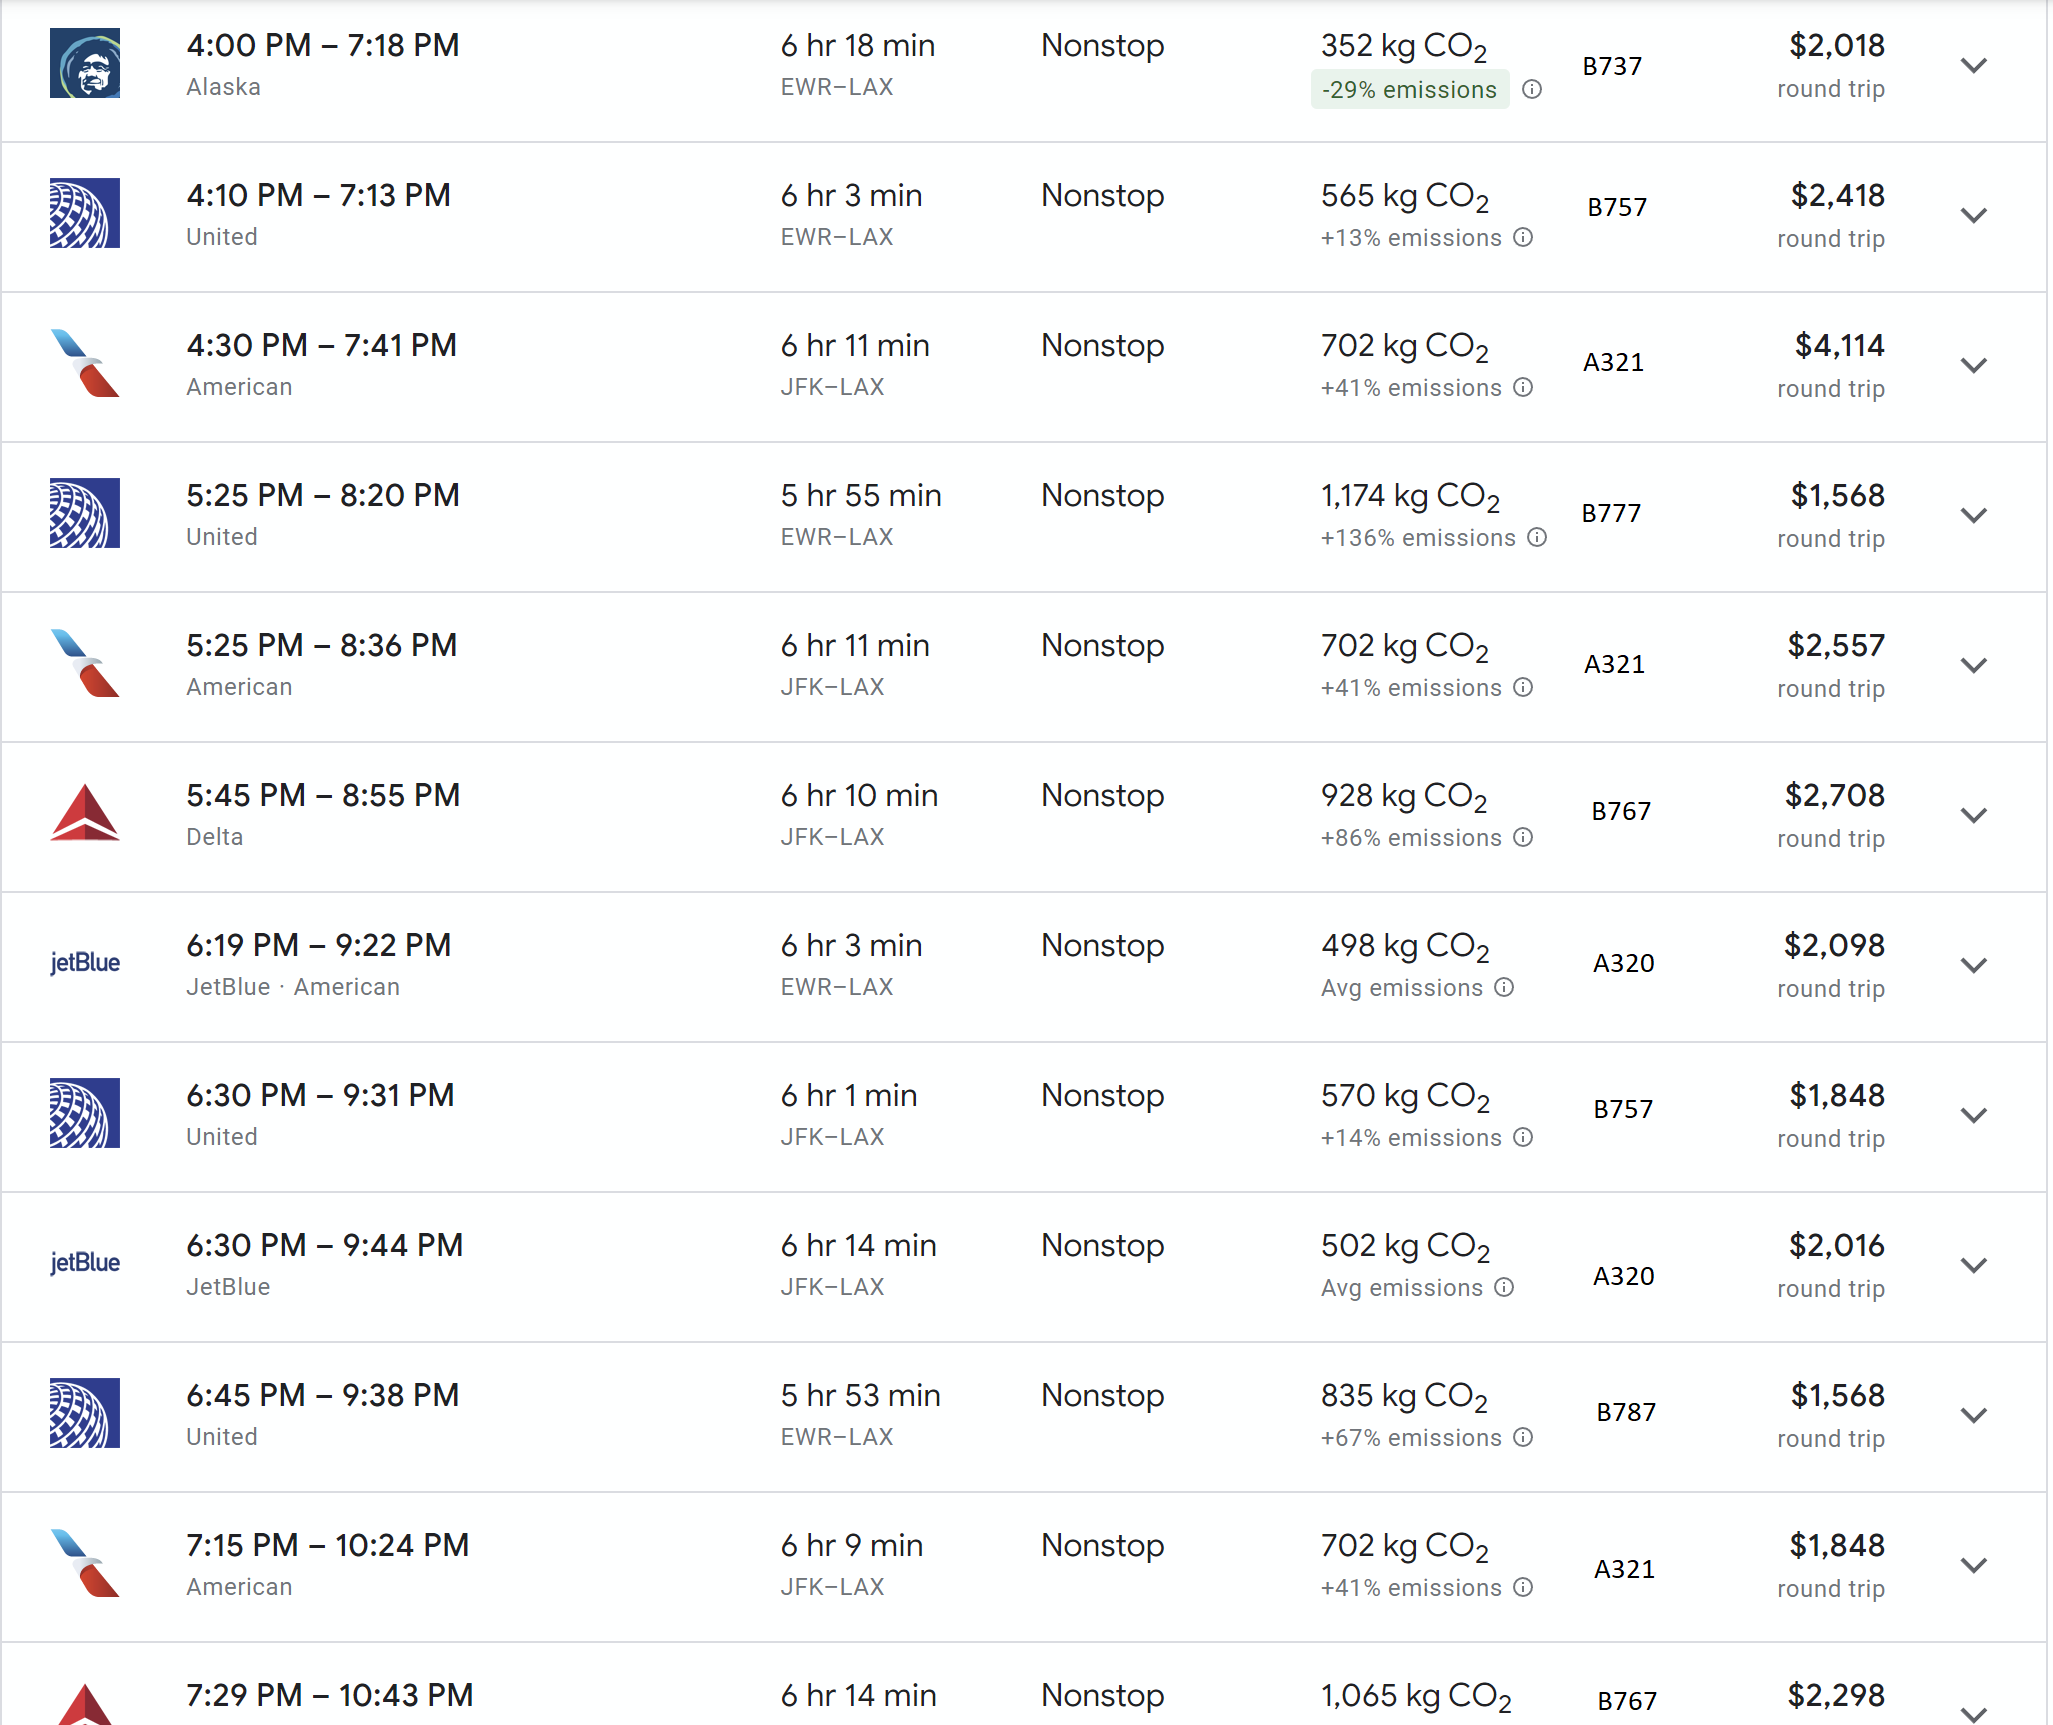Click emissions info icon for Alaska flight
Screen dimensions: 2053x1725
[x=1531, y=90]
